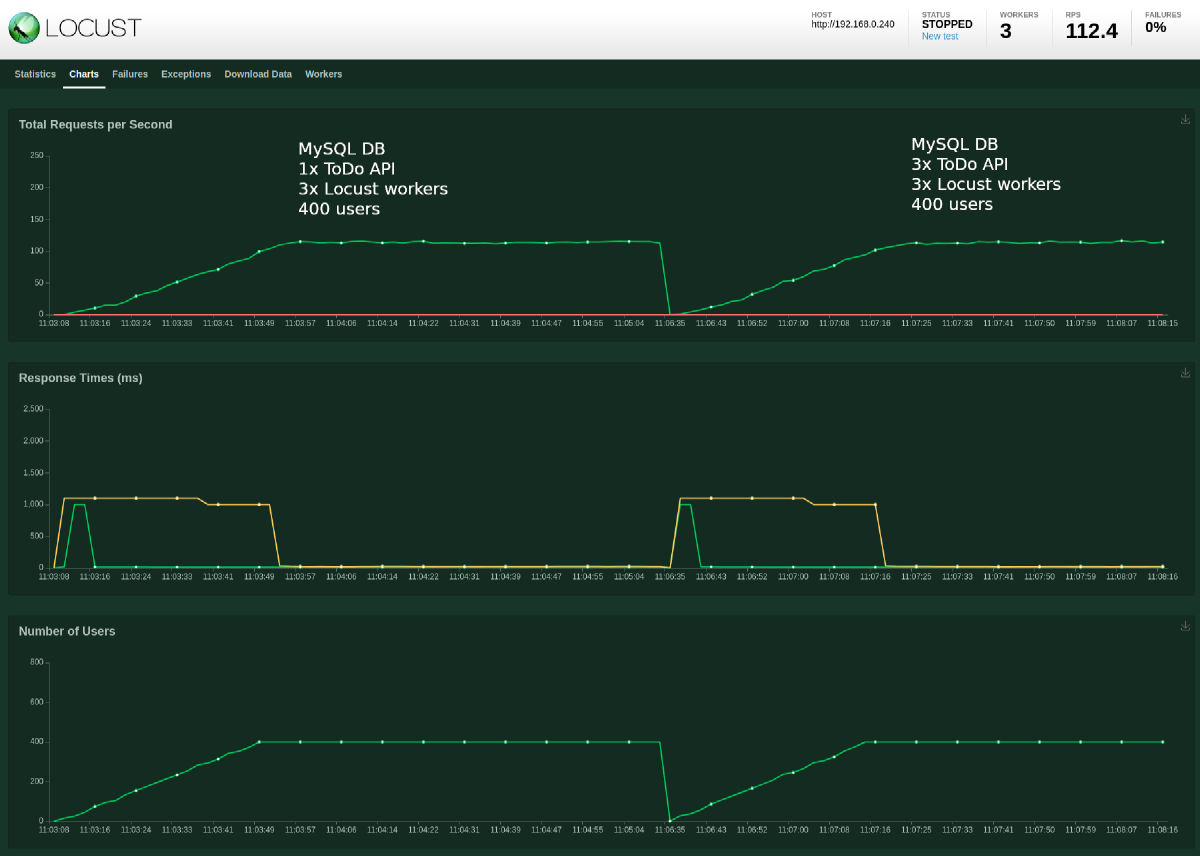This screenshot has width=1200, height=856.
Task: Click the 250 label on the requests axis
Action: (x=37, y=155)
